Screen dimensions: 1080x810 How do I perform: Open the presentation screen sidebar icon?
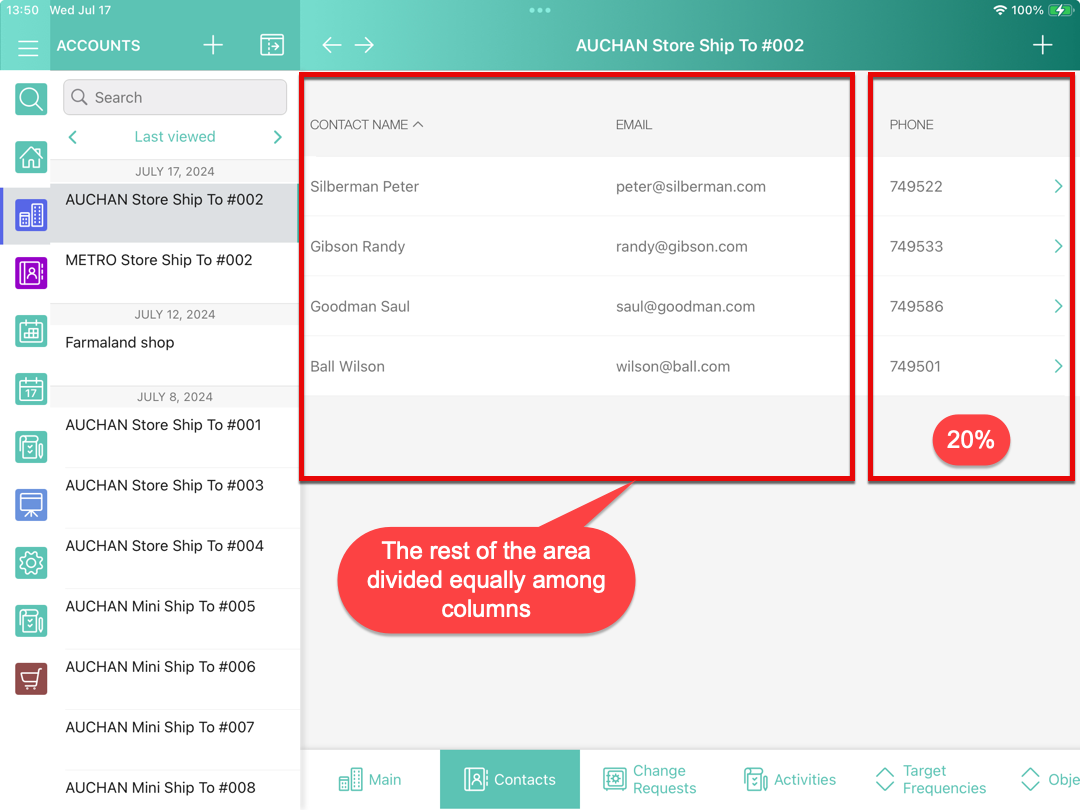click(x=31, y=505)
